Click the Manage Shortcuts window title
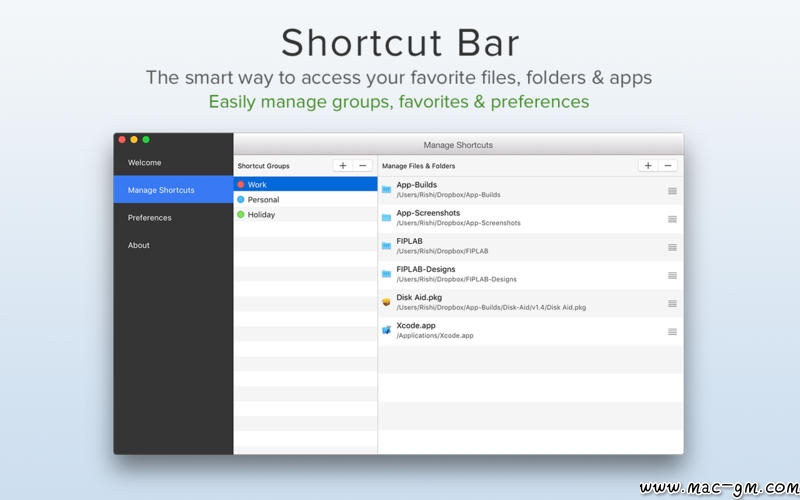 click(x=458, y=145)
